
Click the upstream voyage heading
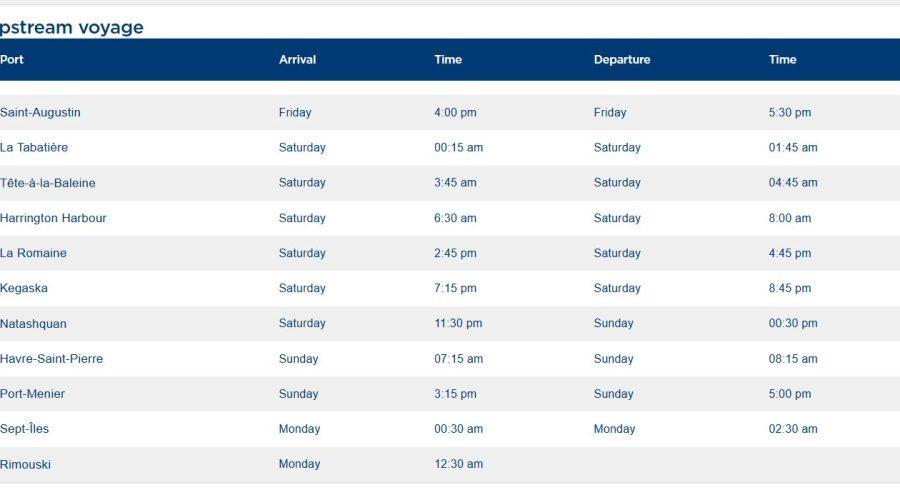pos(71,28)
